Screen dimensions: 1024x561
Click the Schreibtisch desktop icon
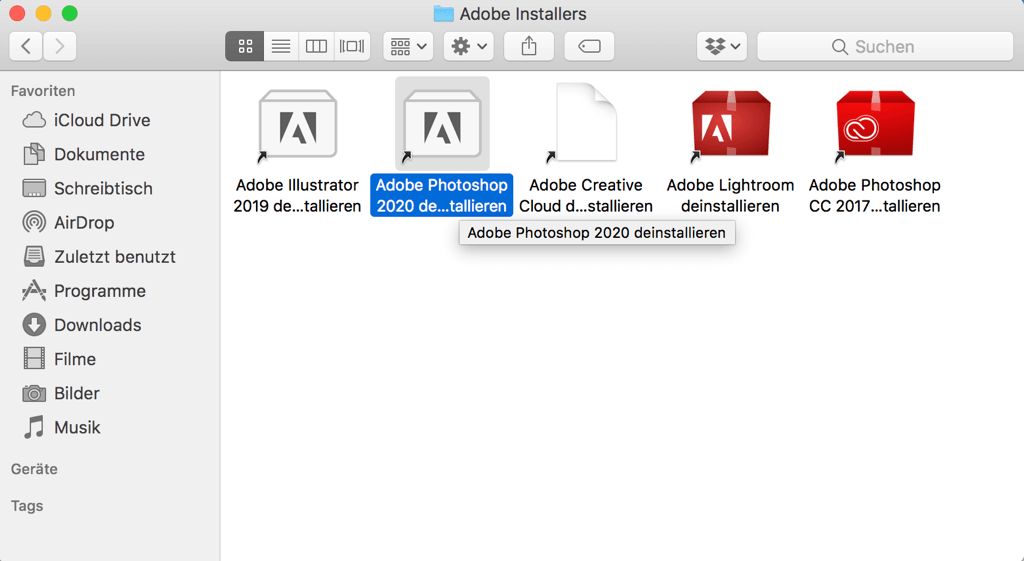pos(34,188)
